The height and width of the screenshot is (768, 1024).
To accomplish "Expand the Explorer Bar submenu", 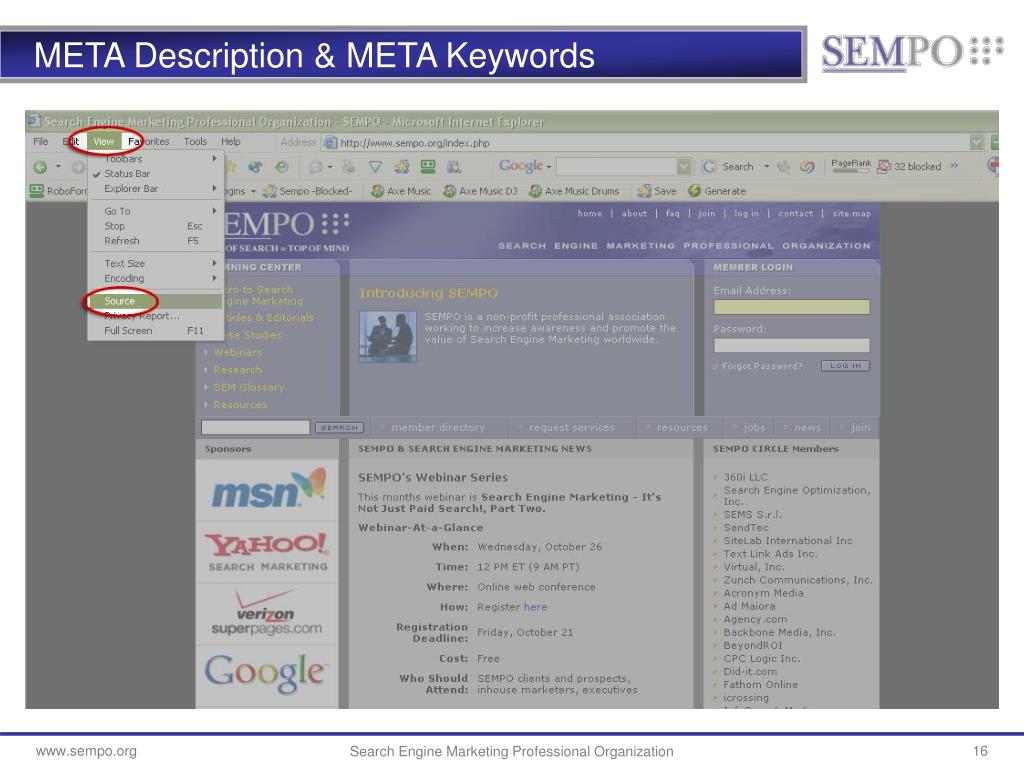I will (x=155, y=189).
